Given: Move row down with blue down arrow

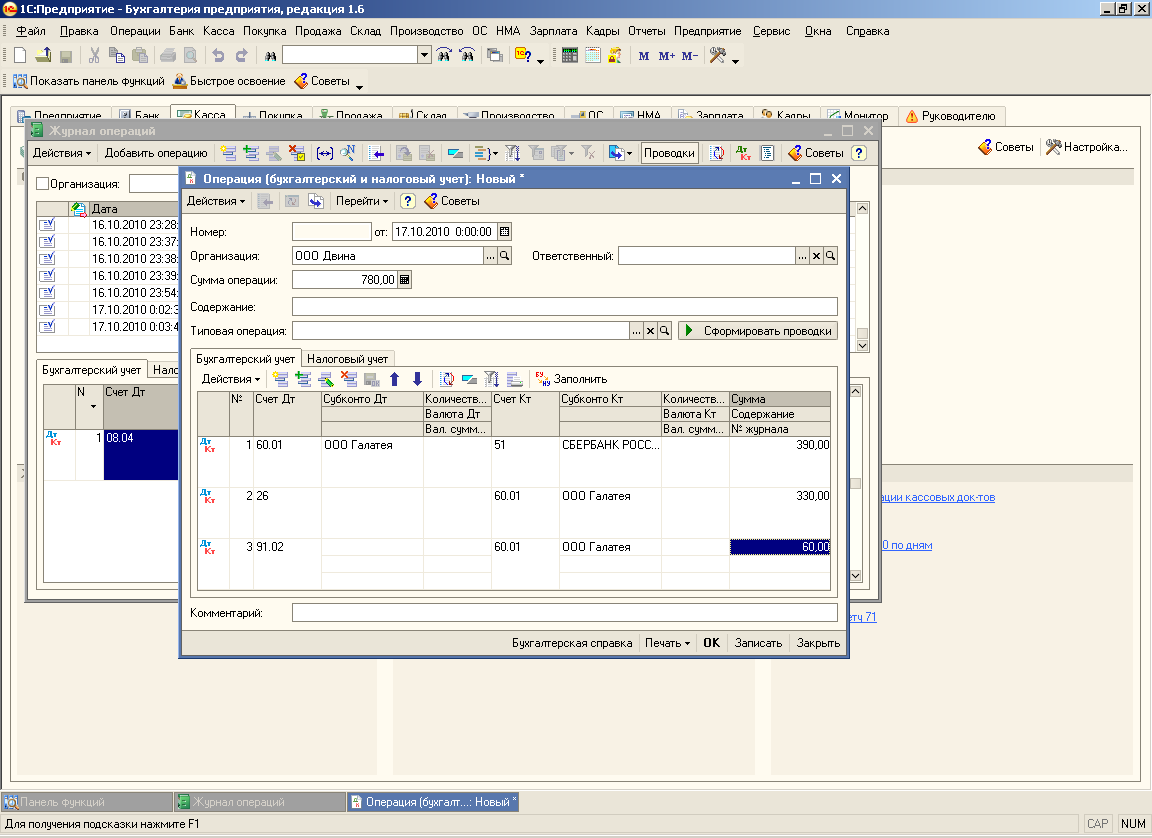Looking at the screenshot, I should (417, 379).
